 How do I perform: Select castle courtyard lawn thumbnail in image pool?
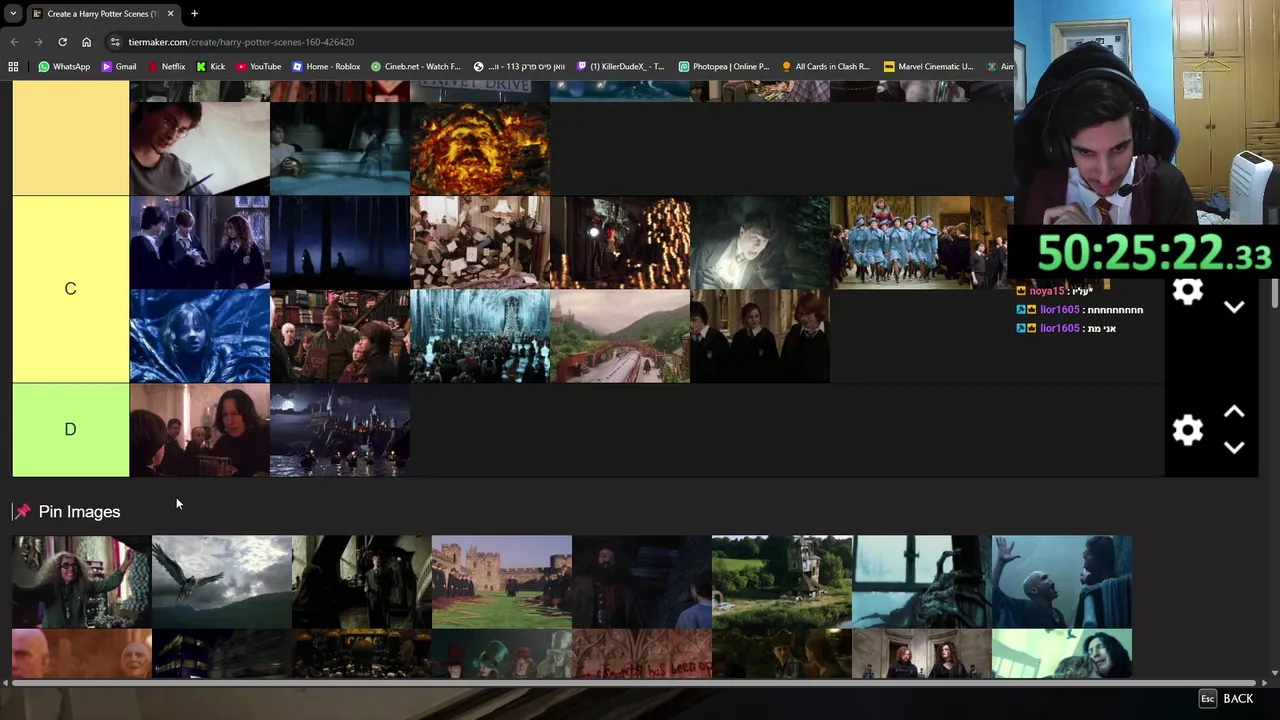pyautogui.click(x=502, y=582)
